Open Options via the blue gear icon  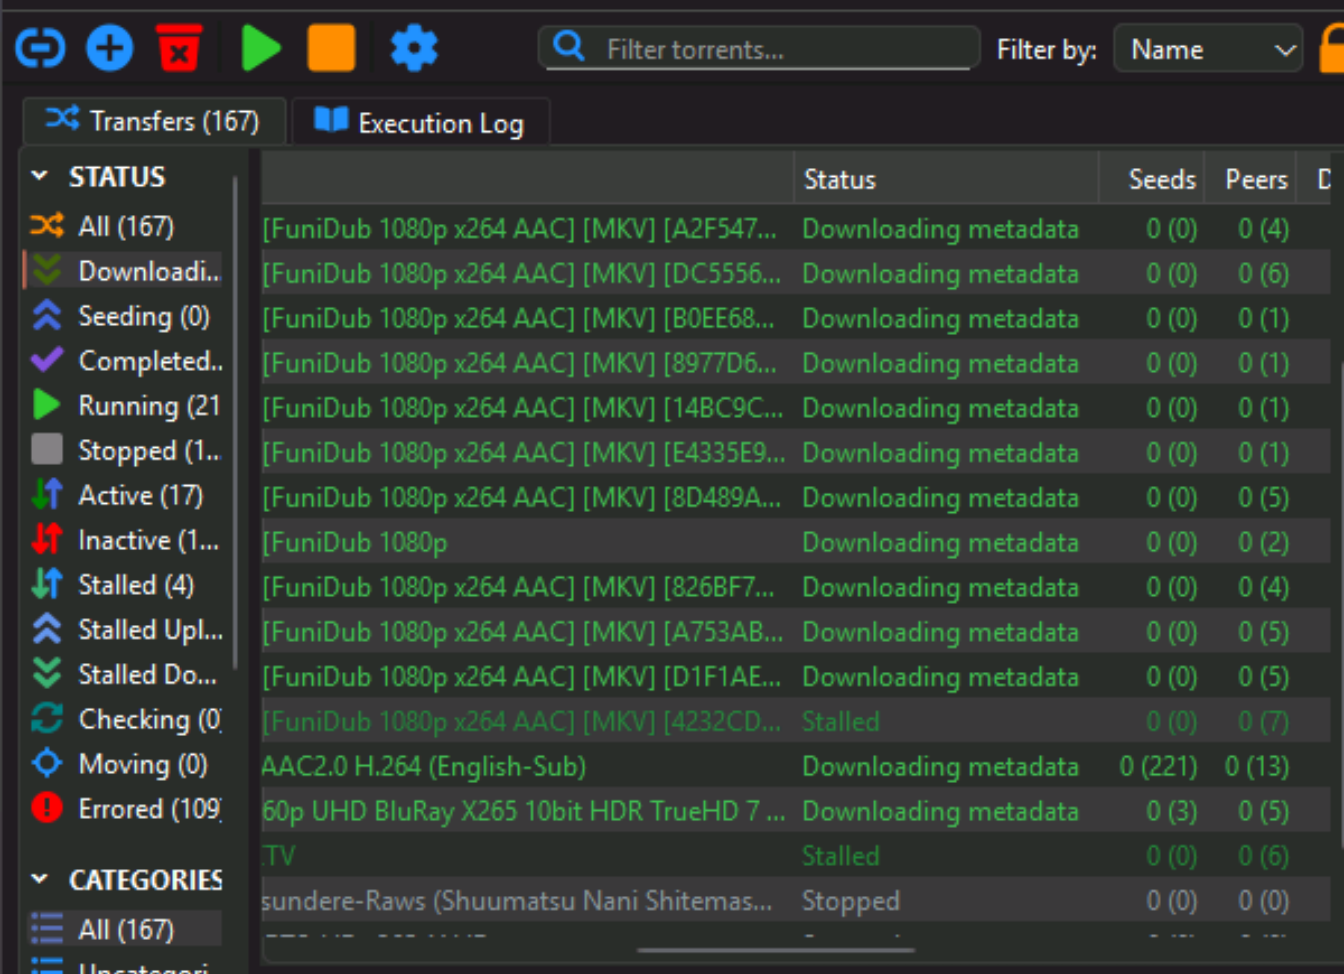(414, 48)
